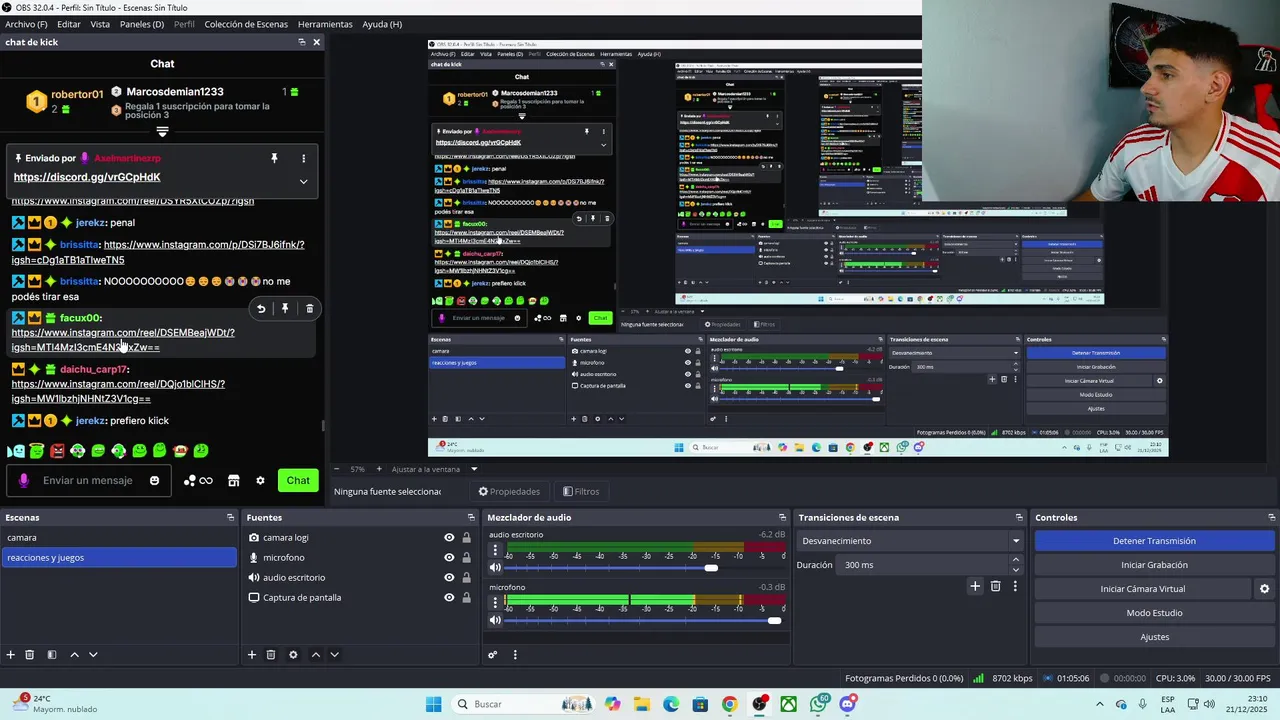
Task: Remove selected scene with trash icon
Action: pos(30,655)
